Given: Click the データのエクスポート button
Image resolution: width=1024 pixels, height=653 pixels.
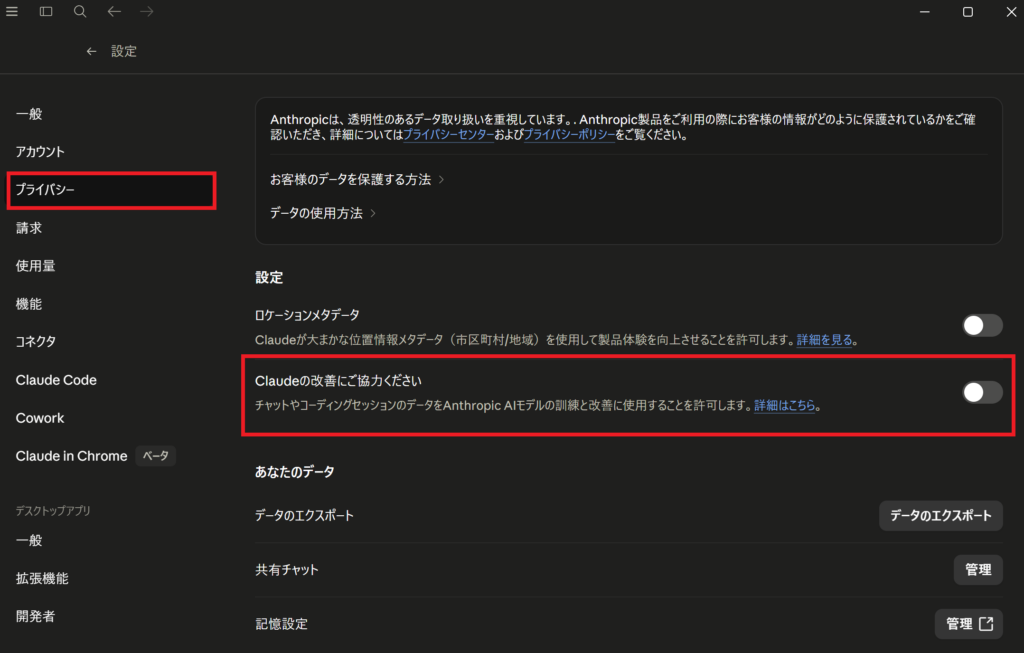Looking at the screenshot, I should tap(940, 516).
